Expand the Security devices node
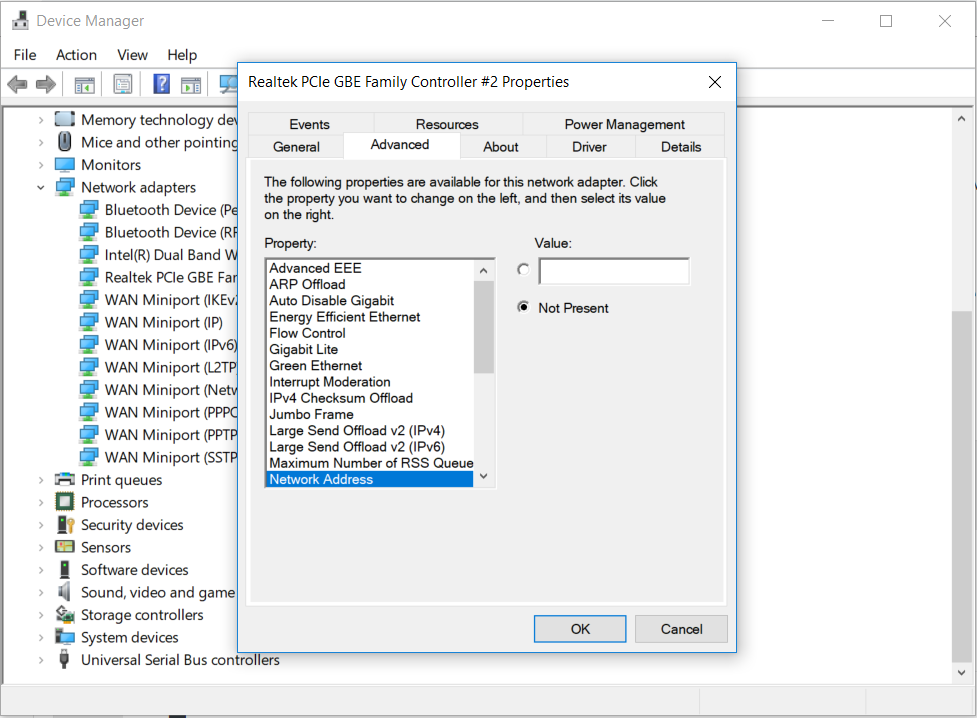977x718 pixels. 41,525
